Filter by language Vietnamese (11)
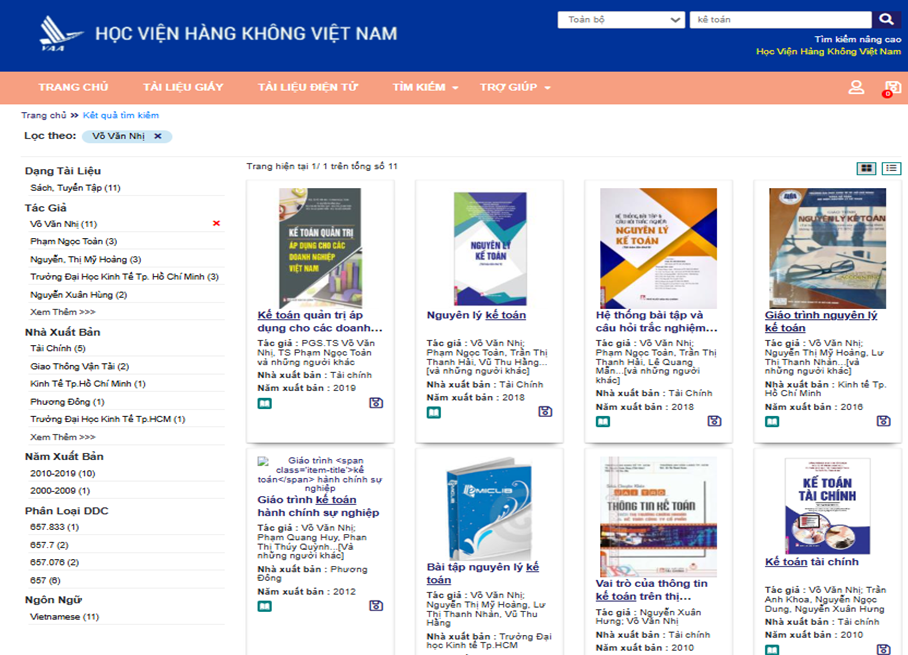 (x=64, y=617)
